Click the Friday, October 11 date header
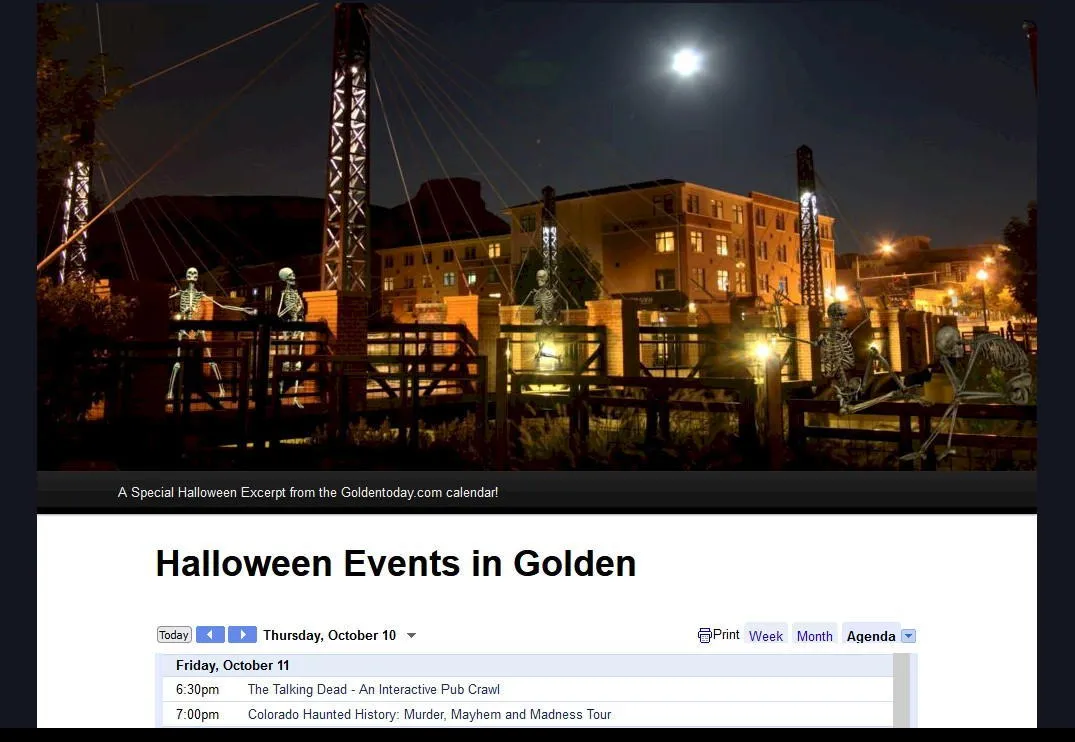Screen dimensions: 1075x742 coord(233,666)
